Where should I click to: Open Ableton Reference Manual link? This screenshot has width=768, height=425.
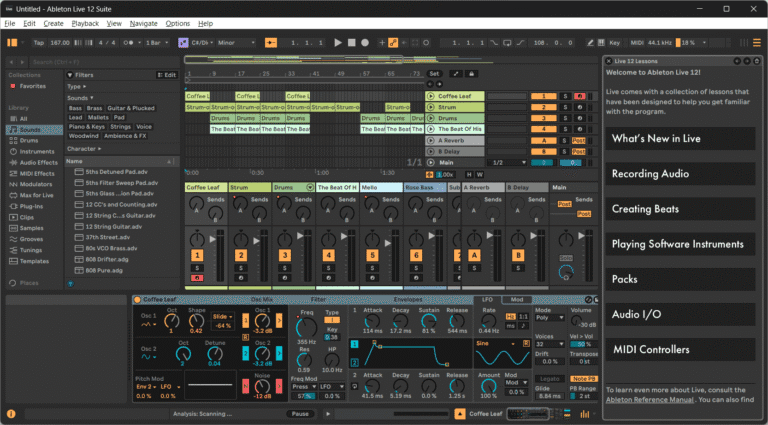click(649, 400)
